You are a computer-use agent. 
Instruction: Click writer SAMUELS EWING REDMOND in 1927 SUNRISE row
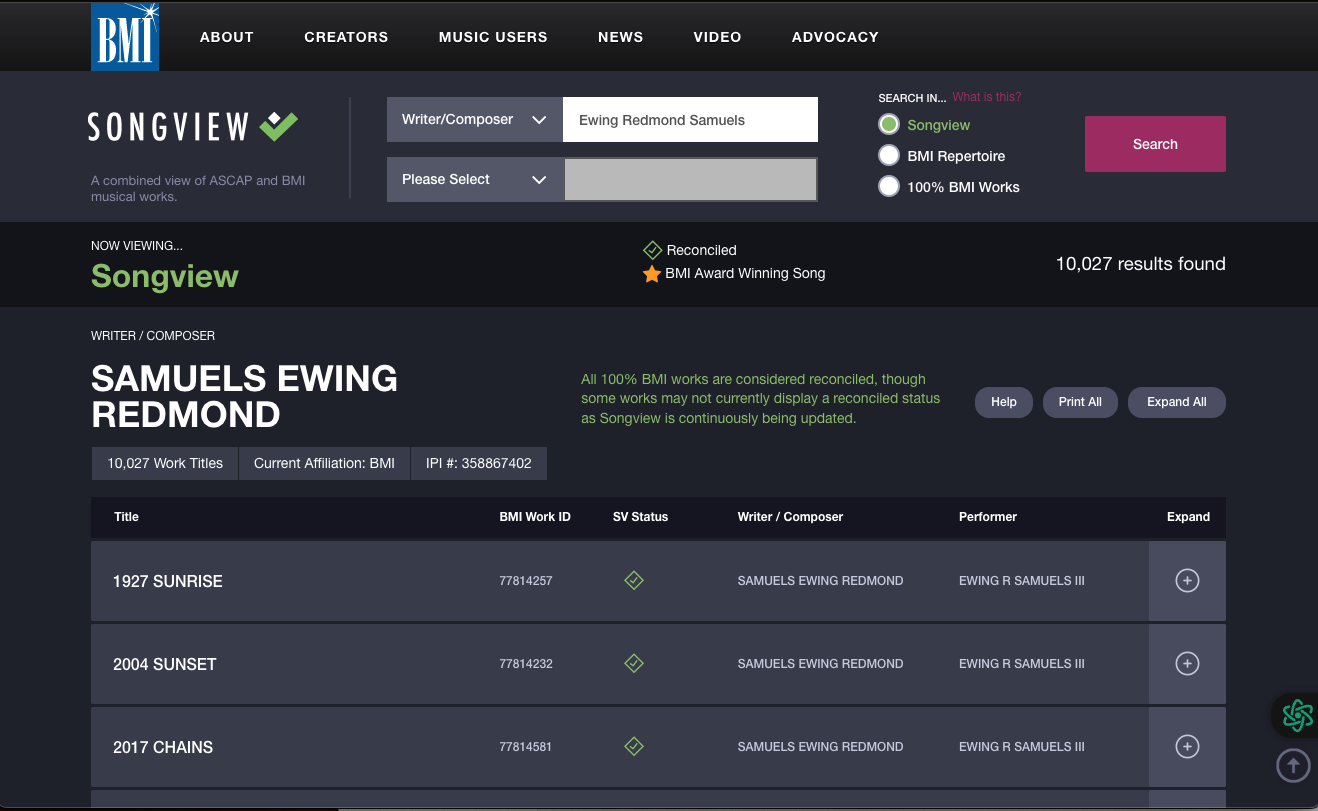point(820,581)
